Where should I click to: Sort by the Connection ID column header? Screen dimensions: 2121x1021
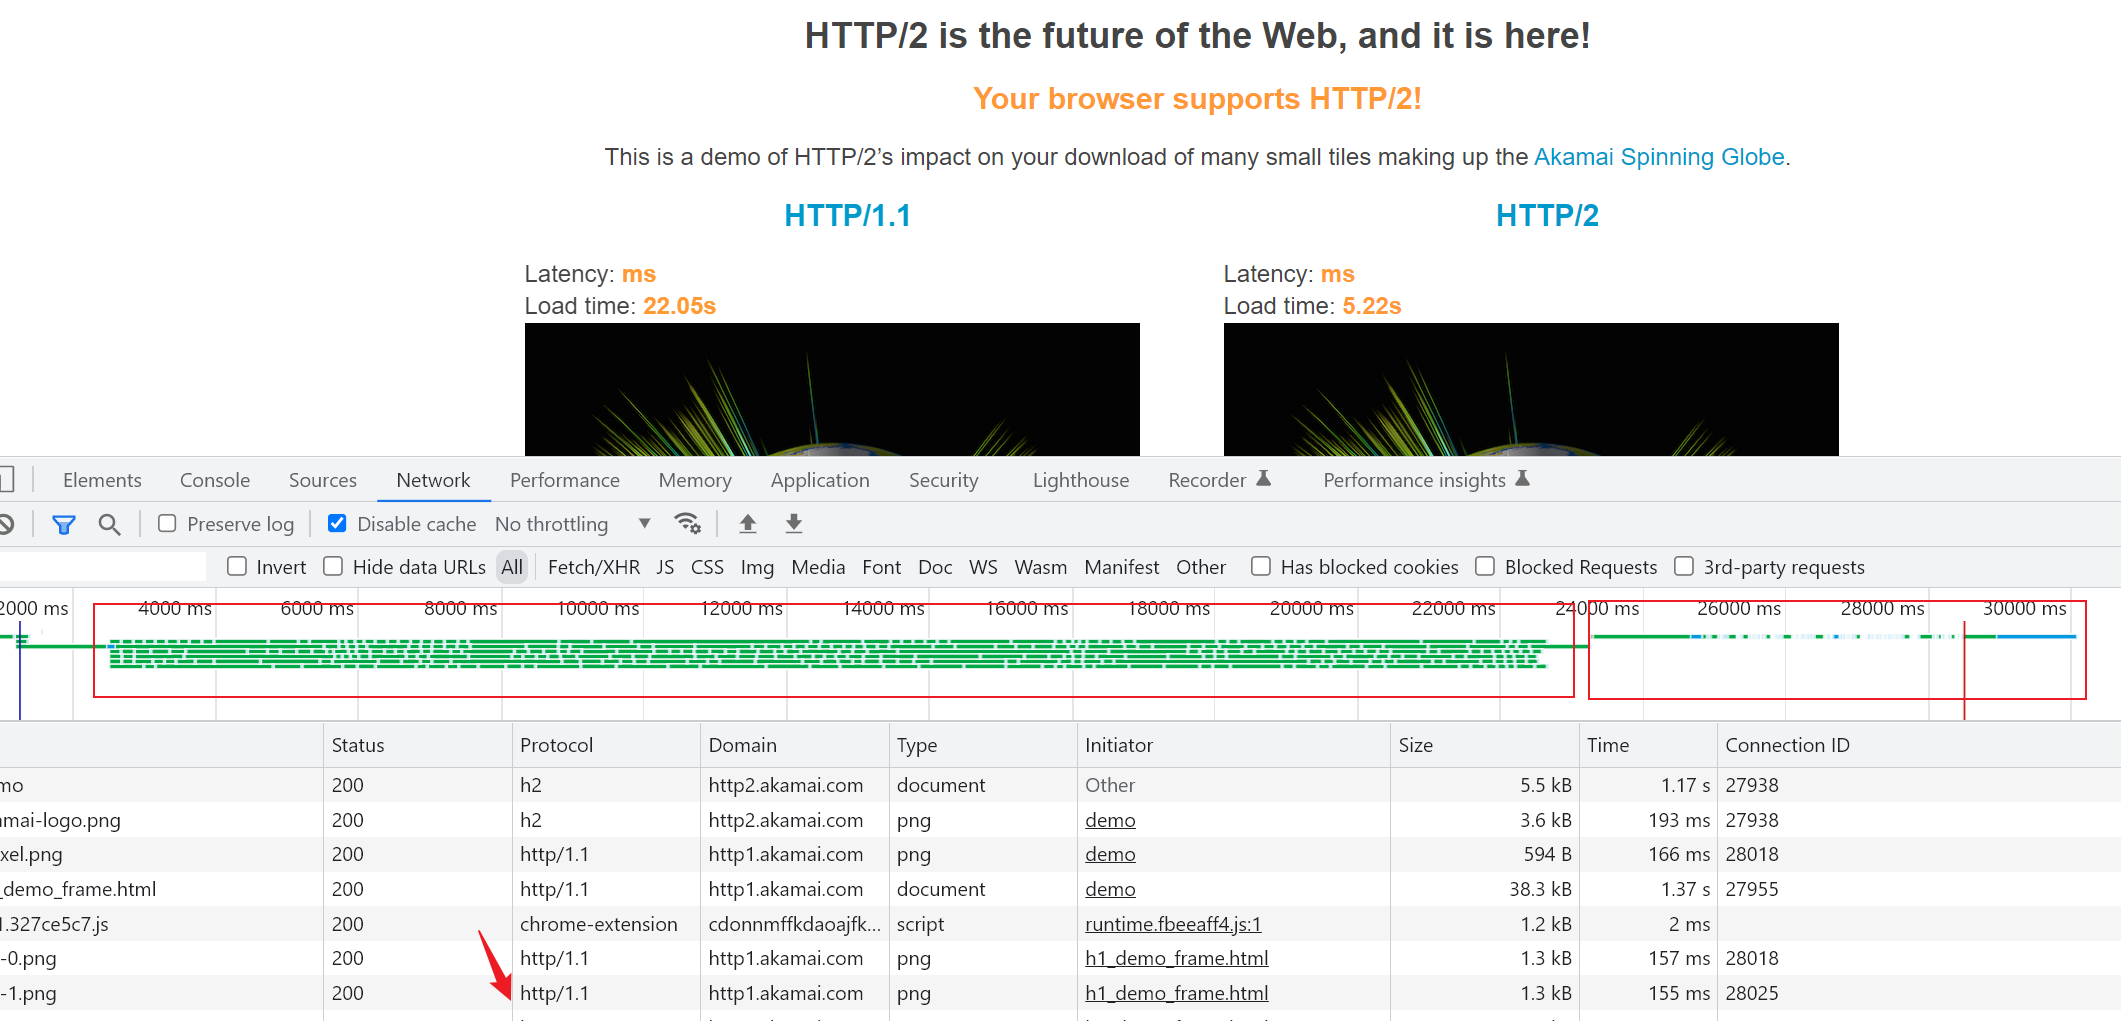pos(1787,745)
